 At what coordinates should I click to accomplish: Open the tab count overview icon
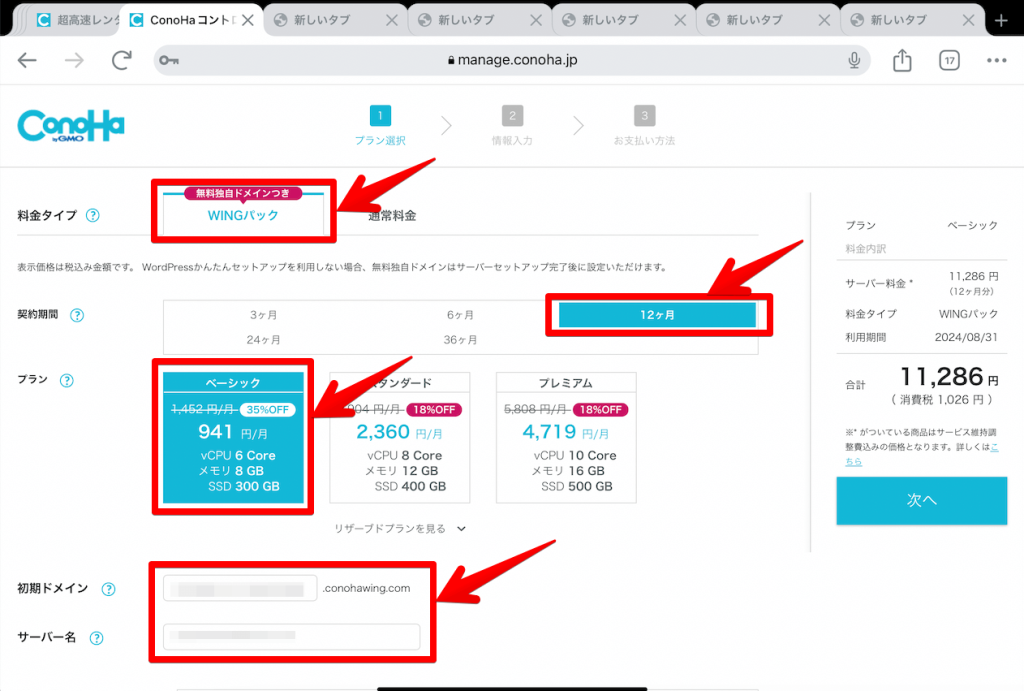coord(949,61)
